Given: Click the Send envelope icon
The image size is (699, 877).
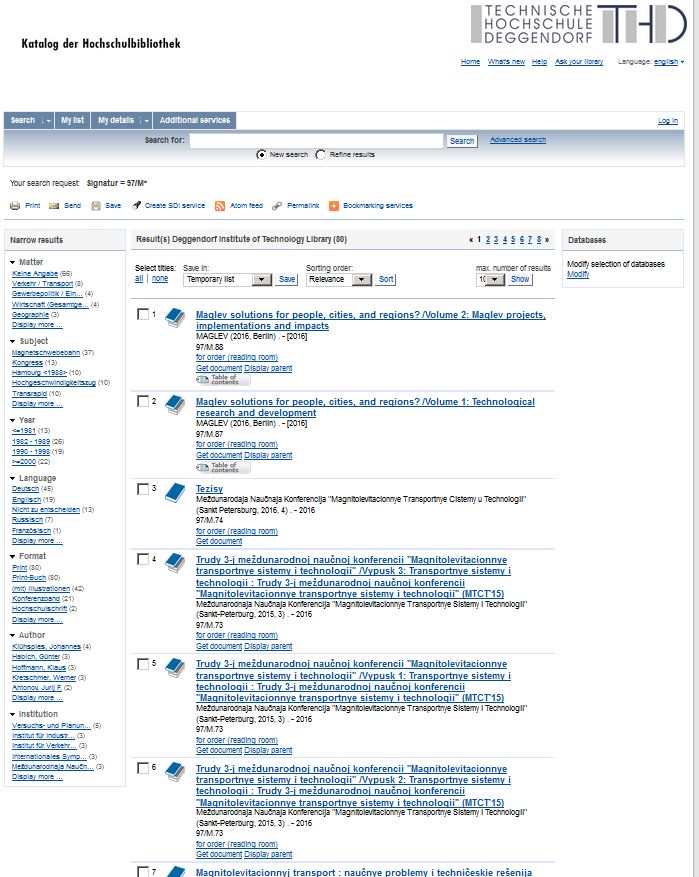Looking at the screenshot, I should pos(54,206).
